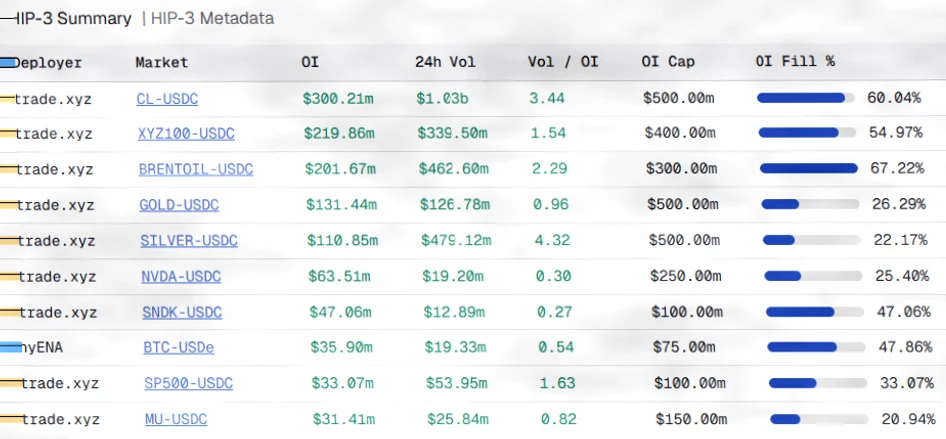
Task: Sort by the OI Fill % column header
Action: 795,62
